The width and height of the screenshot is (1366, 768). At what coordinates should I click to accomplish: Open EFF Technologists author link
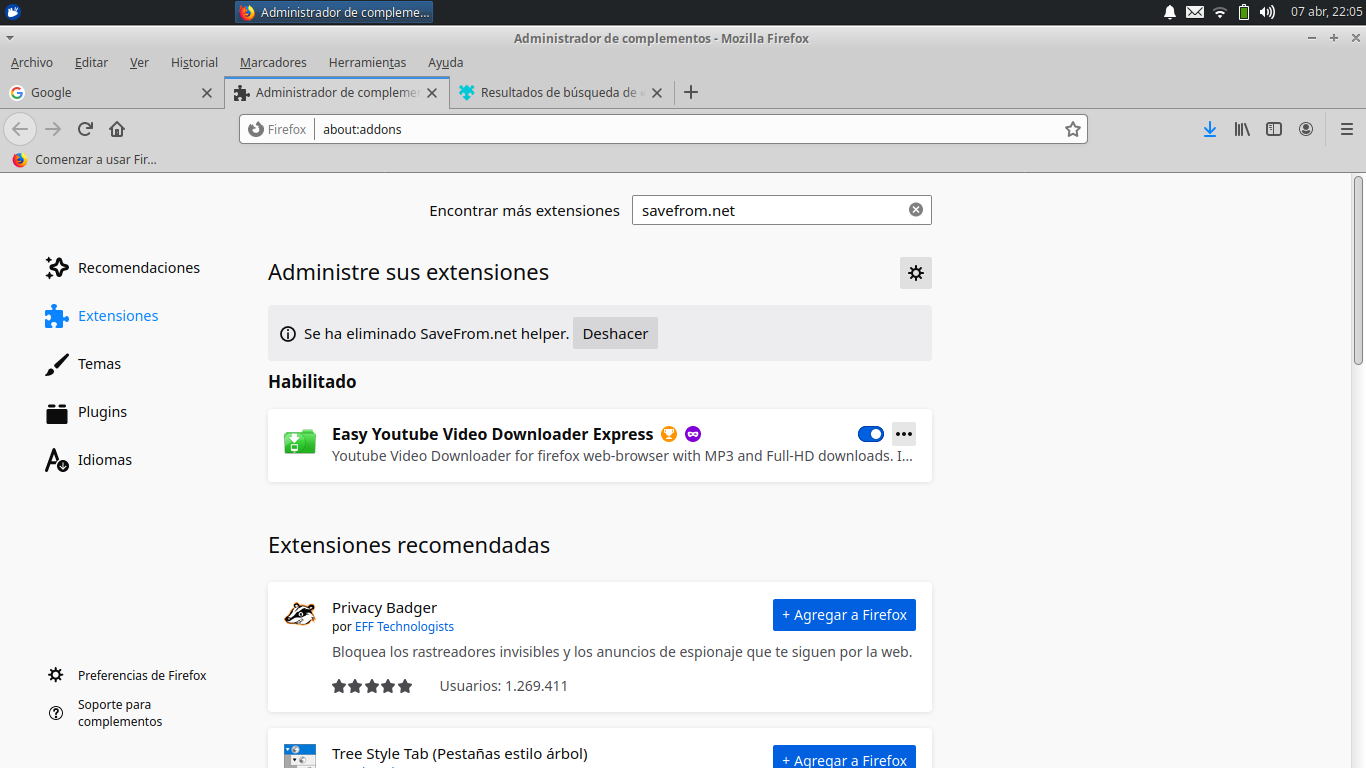coord(404,627)
